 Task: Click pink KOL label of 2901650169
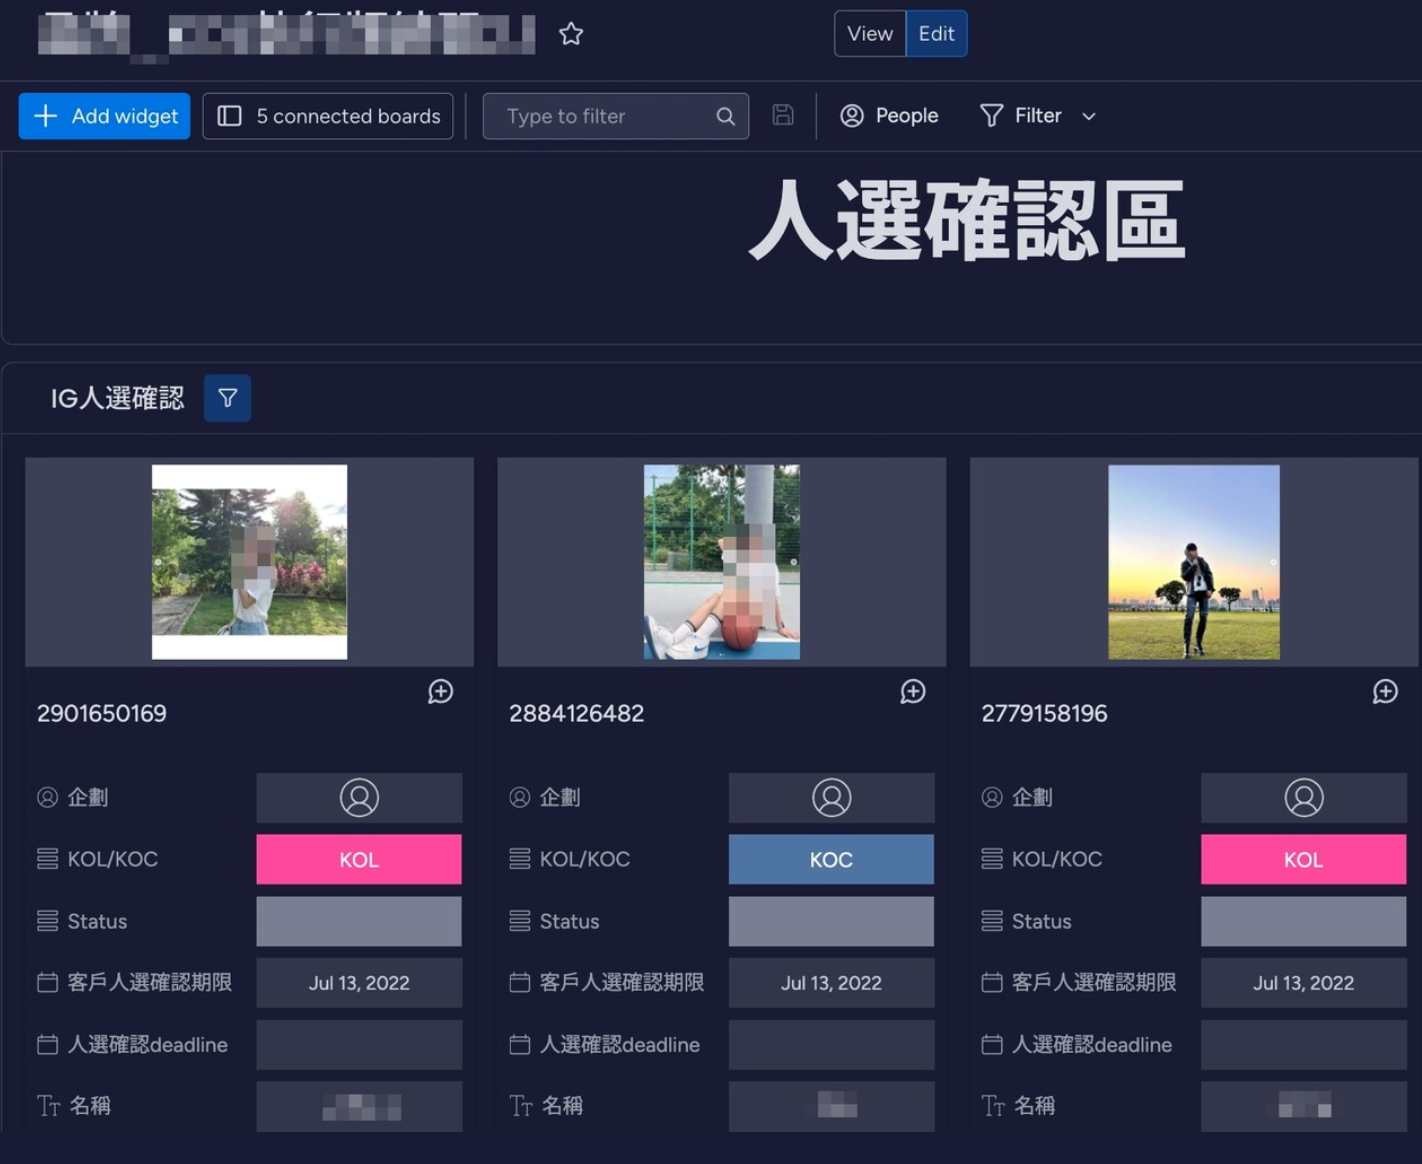tap(359, 860)
